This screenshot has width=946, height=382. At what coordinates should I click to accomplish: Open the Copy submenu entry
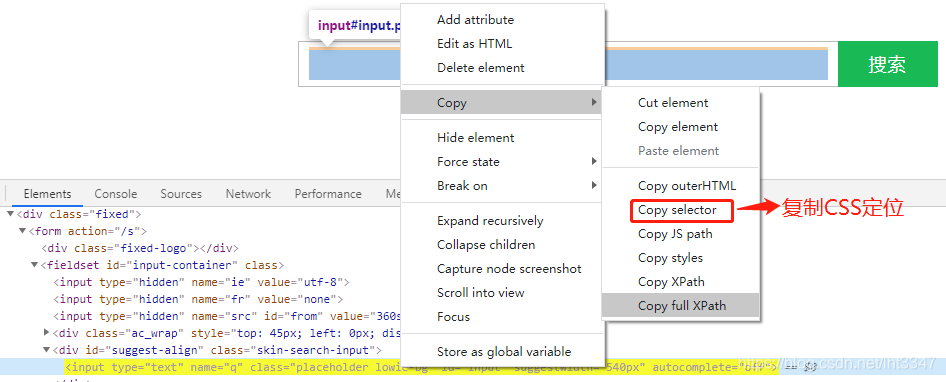pyautogui.click(x=502, y=103)
